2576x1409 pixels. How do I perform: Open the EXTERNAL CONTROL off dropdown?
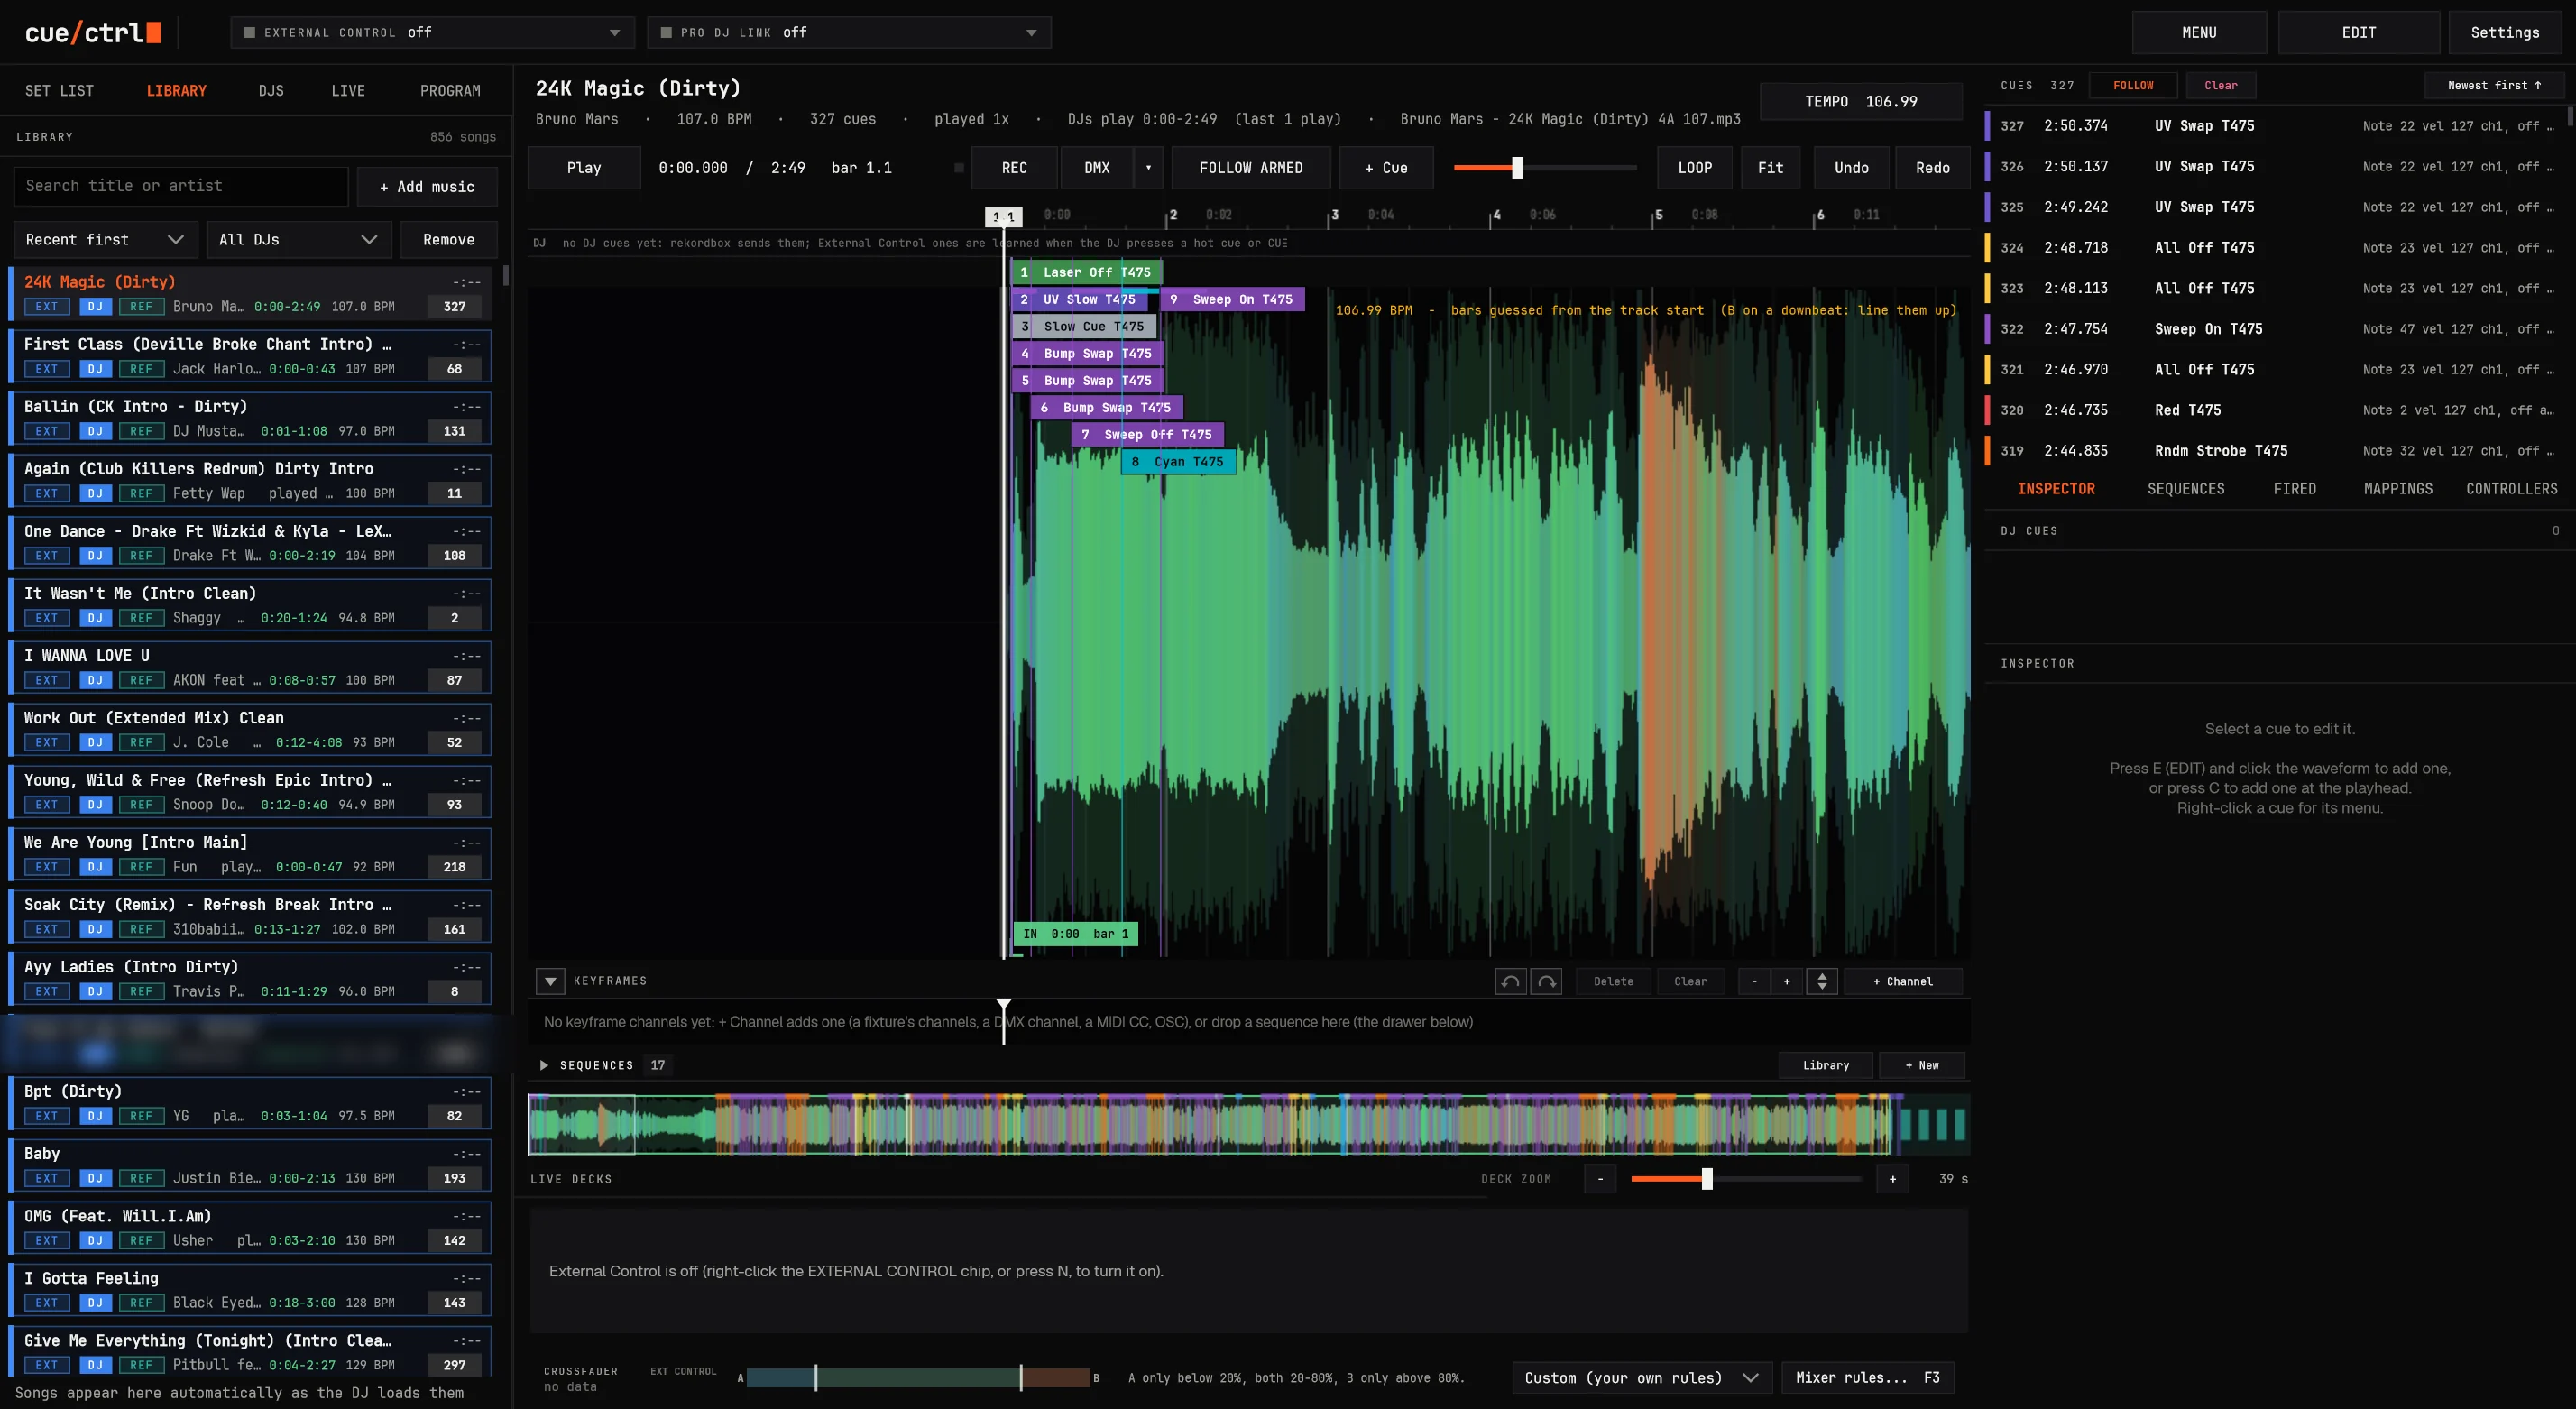(x=432, y=33)
